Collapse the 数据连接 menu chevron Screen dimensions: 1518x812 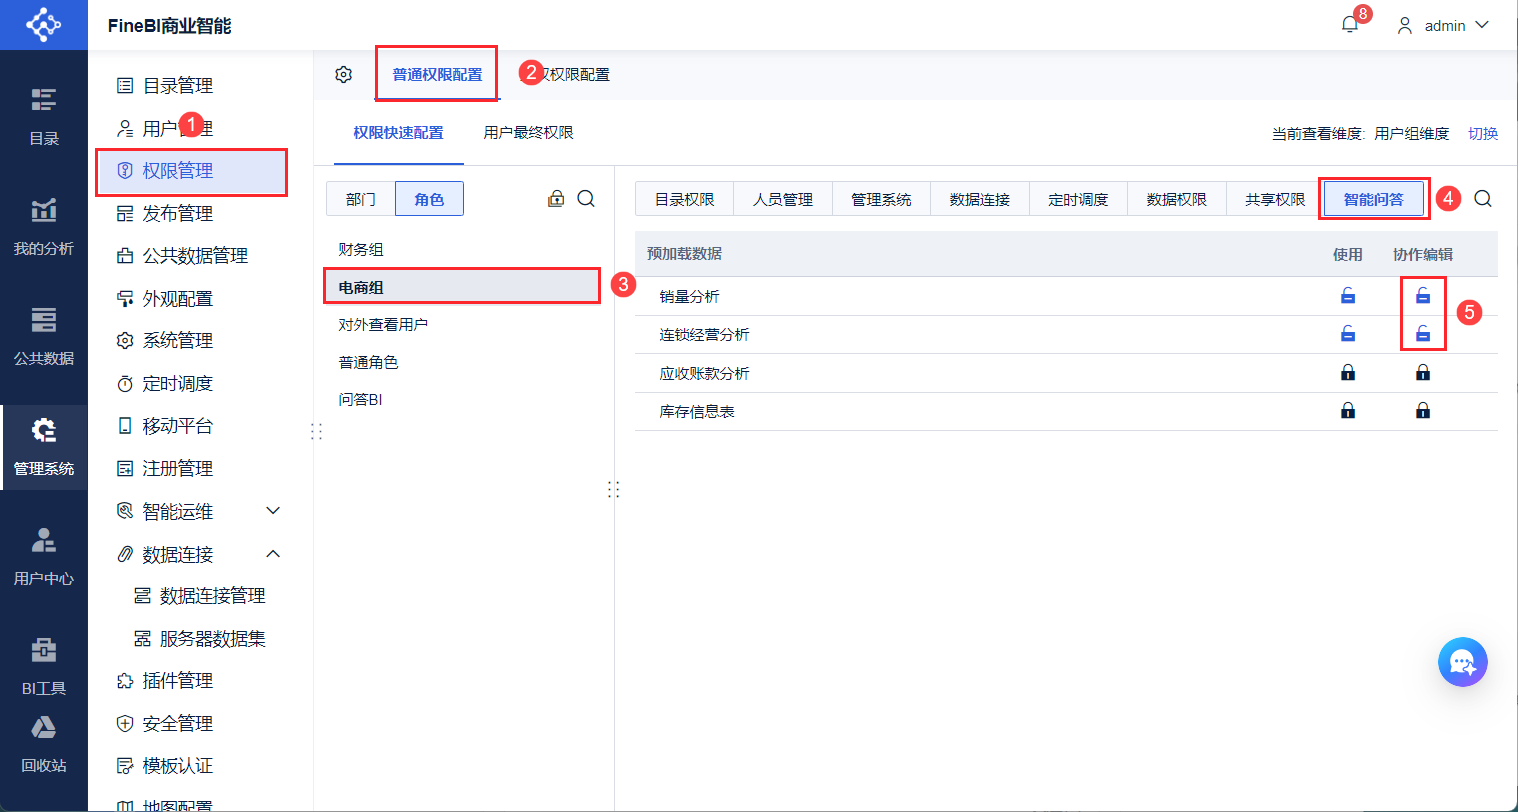[x=273, y=554]
